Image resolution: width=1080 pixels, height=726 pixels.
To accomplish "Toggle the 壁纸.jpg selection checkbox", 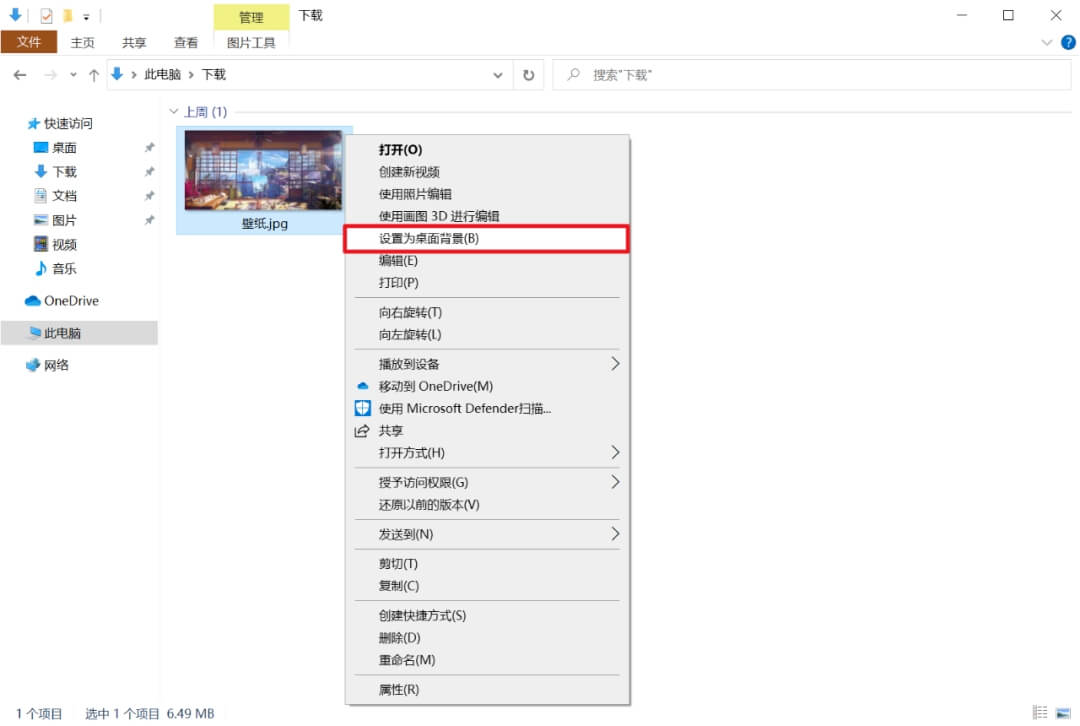I will pos(188,133).
